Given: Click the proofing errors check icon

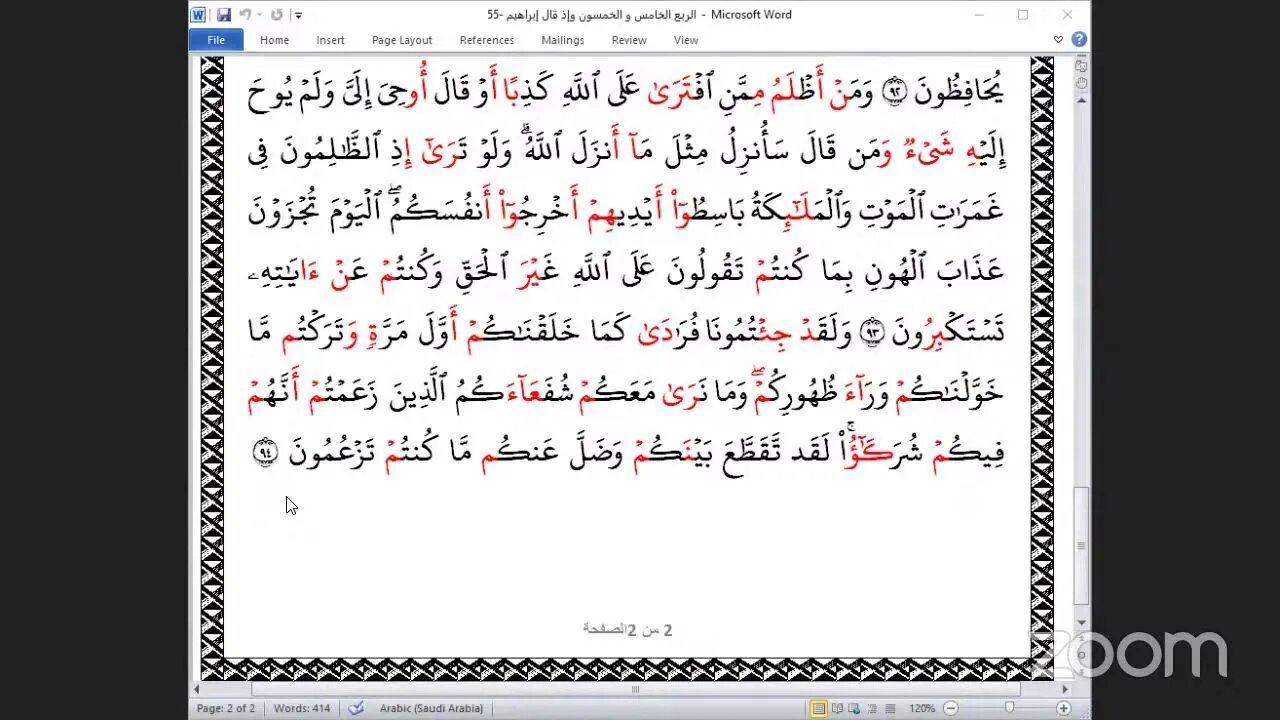Looking at the screenshot, I should (x=356, y=708).
